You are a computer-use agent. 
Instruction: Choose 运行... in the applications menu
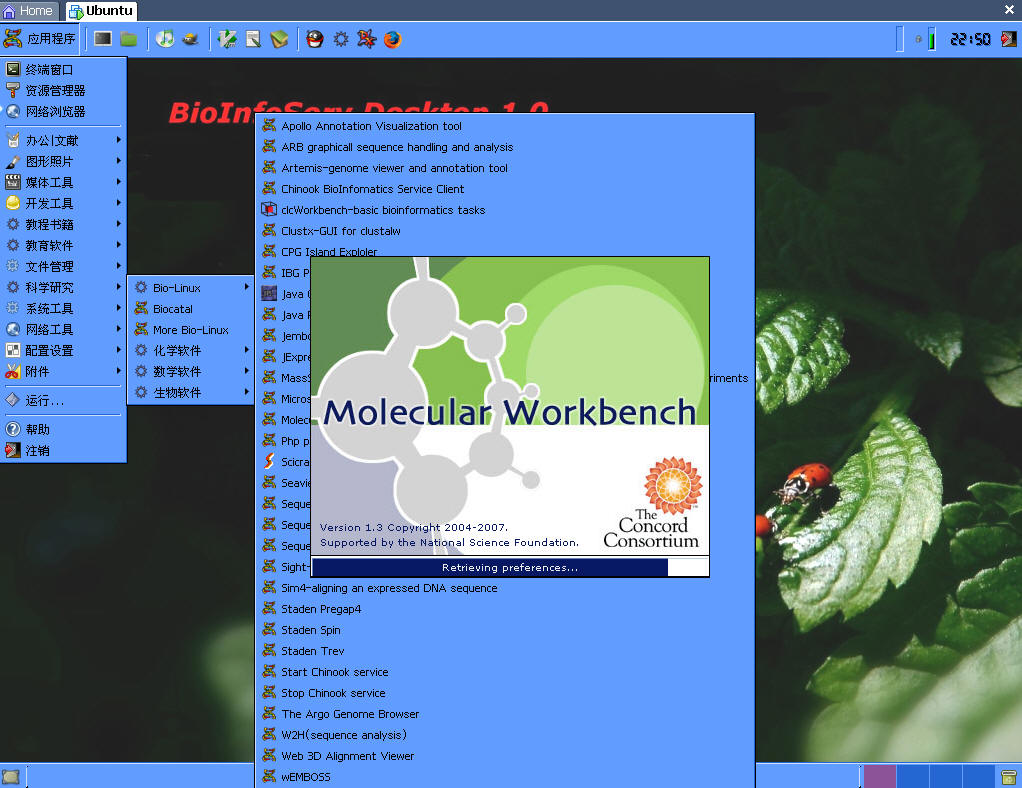coord(63,400)
